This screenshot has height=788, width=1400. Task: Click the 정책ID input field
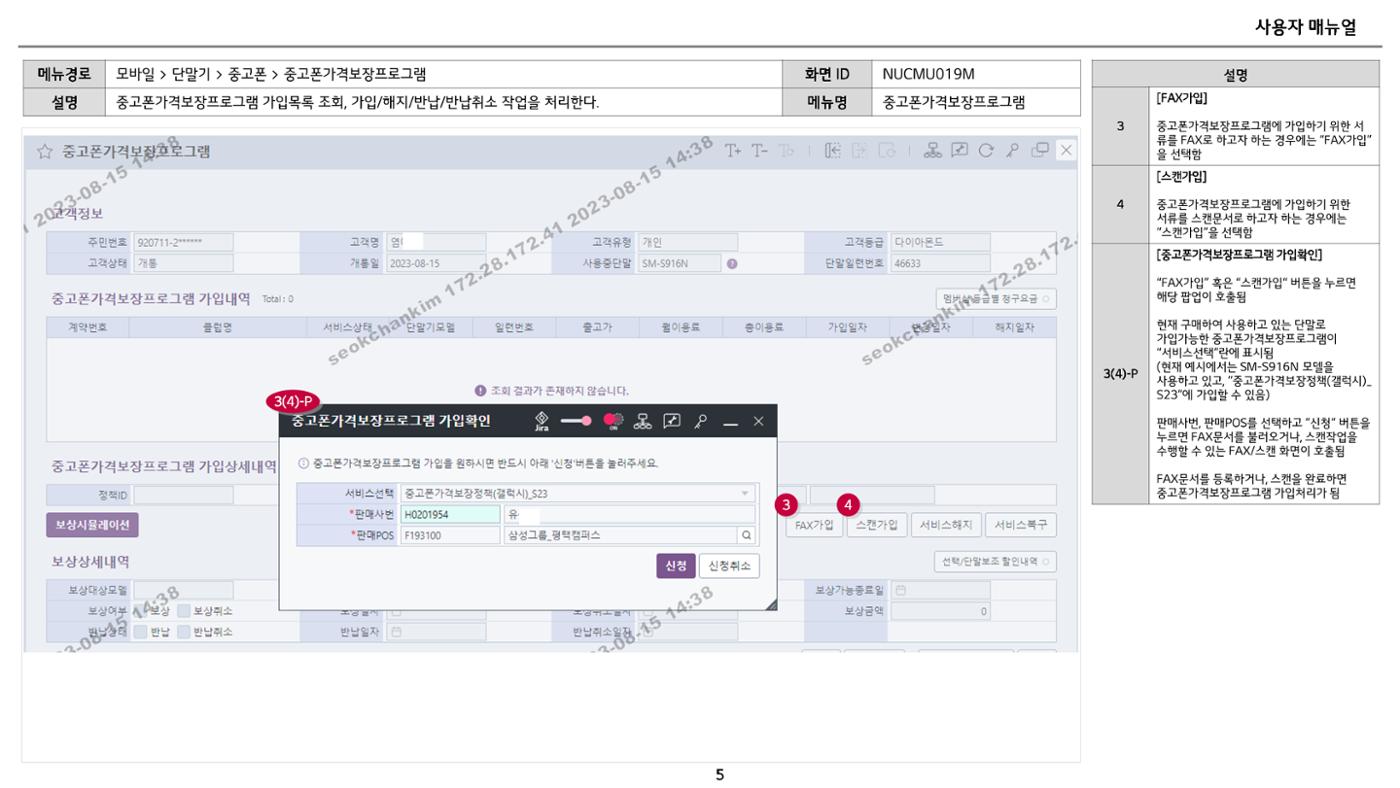pos(183,494)
